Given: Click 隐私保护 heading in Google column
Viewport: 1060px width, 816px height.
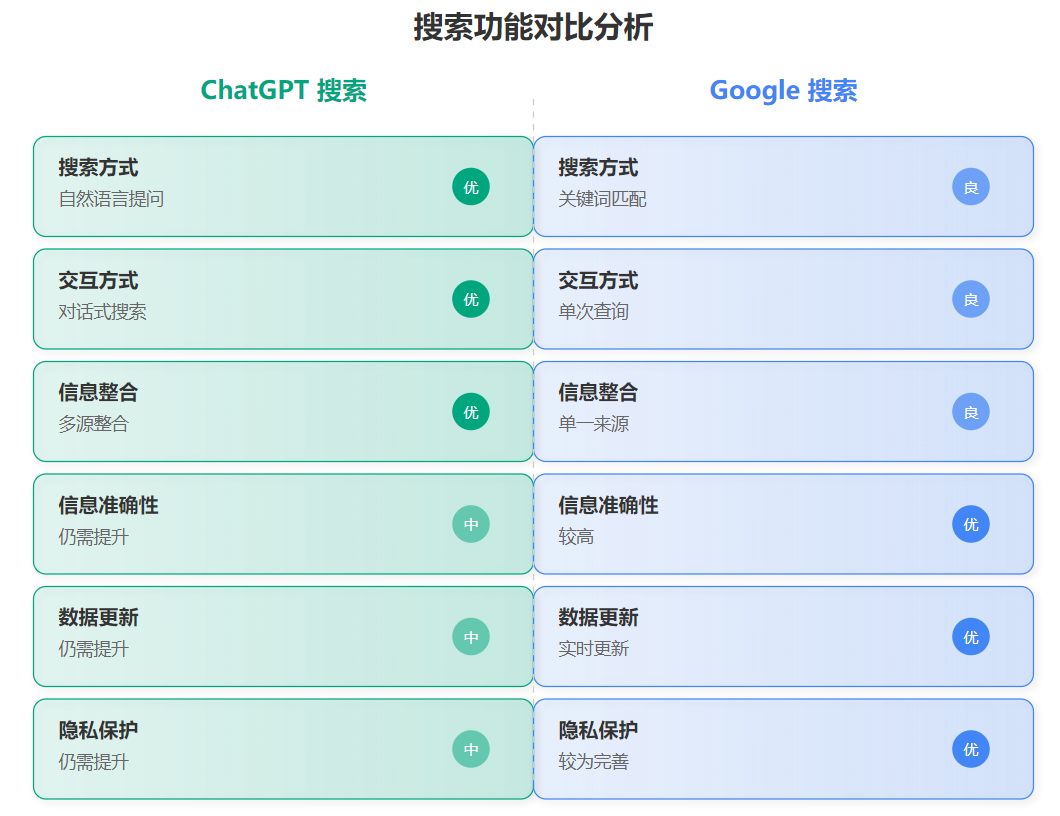Looking at the screenshot, I should (598, 731).
